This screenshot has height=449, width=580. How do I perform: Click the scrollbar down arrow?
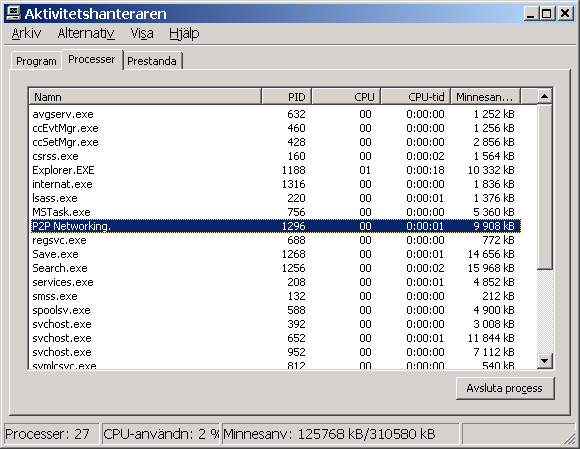click(544, 361)
